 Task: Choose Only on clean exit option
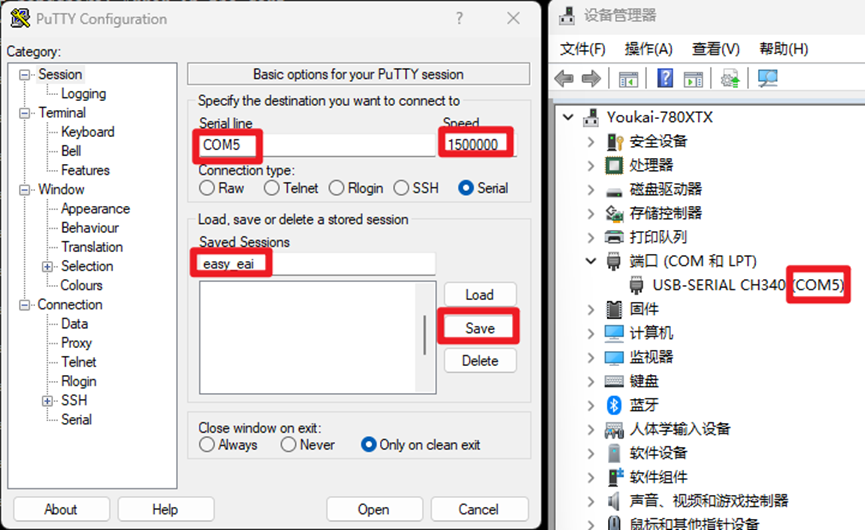tap(369, 445)
